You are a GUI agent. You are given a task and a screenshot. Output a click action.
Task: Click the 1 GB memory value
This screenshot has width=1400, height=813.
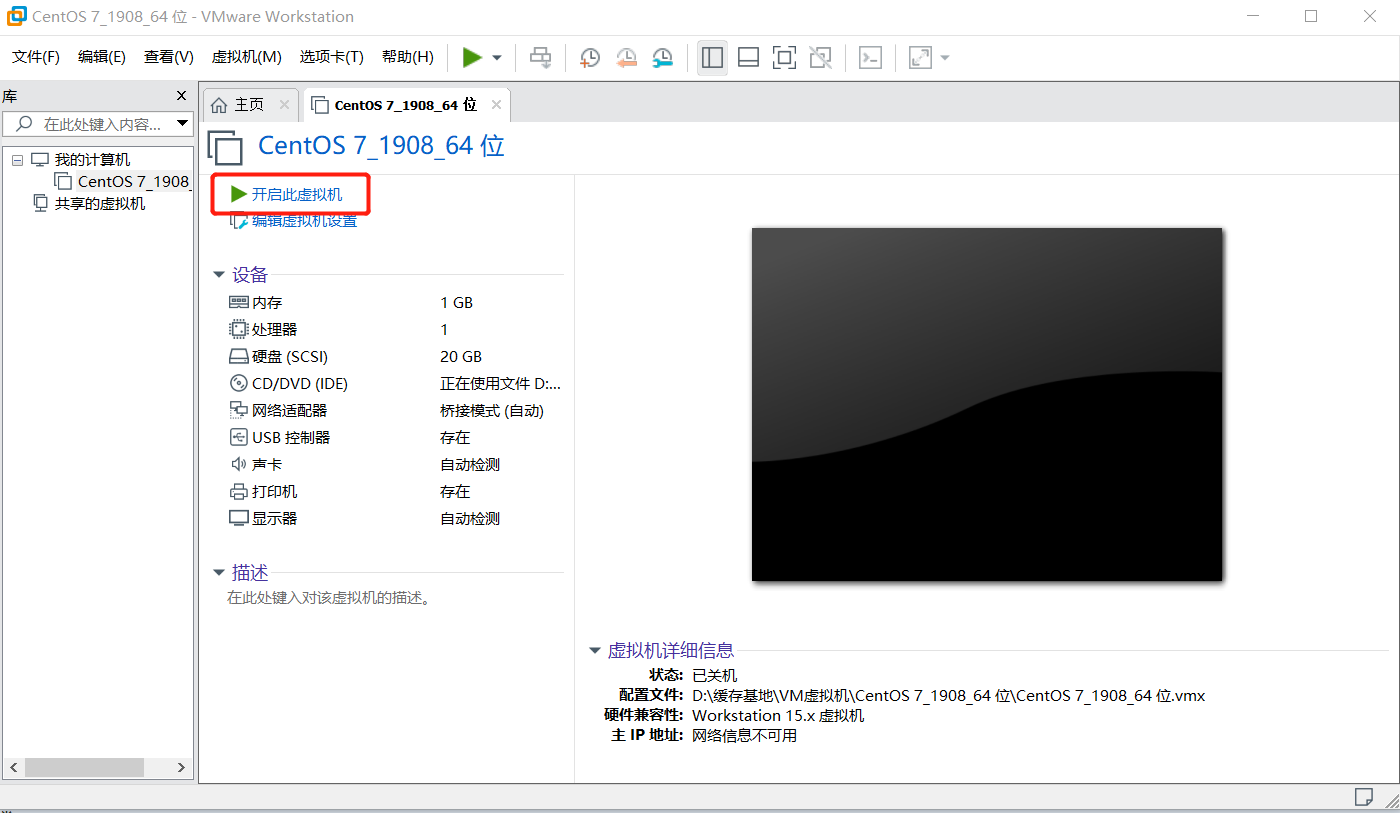point(457,303)
